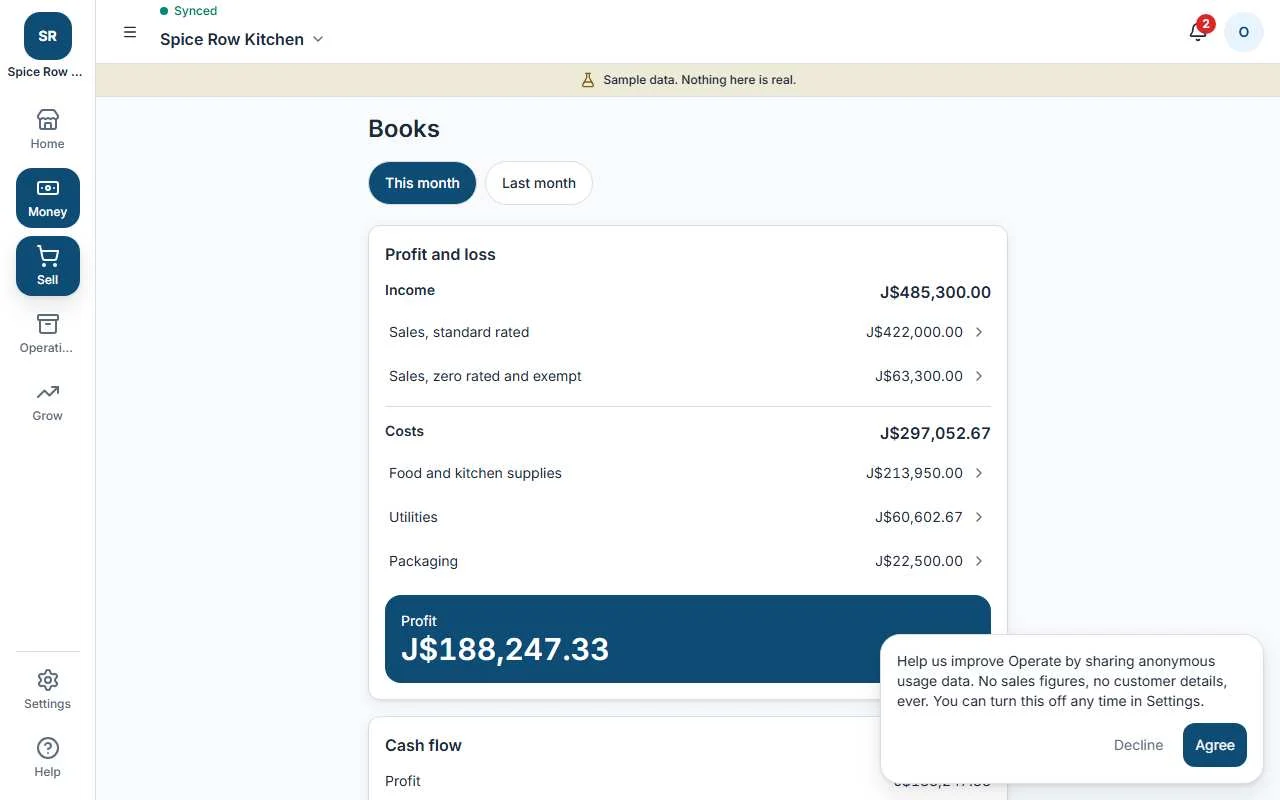Expand the Utilities row chevron
Screen dimensions: 1280x800
pos(979,517)
